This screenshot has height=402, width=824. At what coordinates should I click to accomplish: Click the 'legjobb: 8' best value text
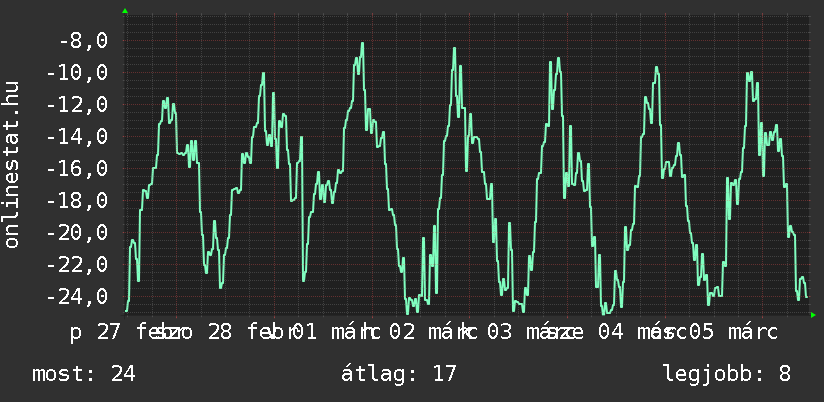(x=727, y=375)
